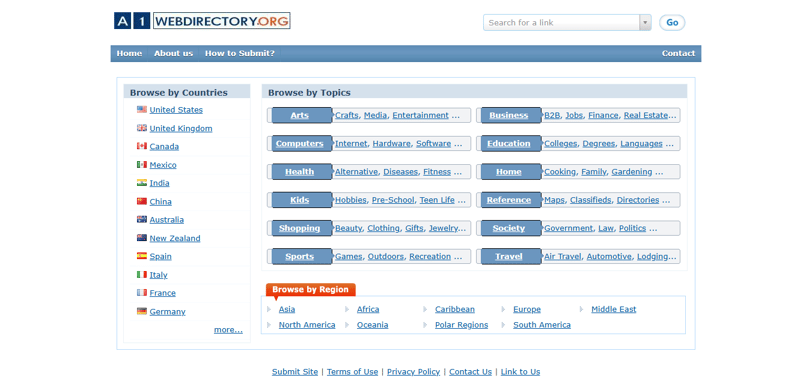
Task: Open the Society topic button
Action: [511, 228]
